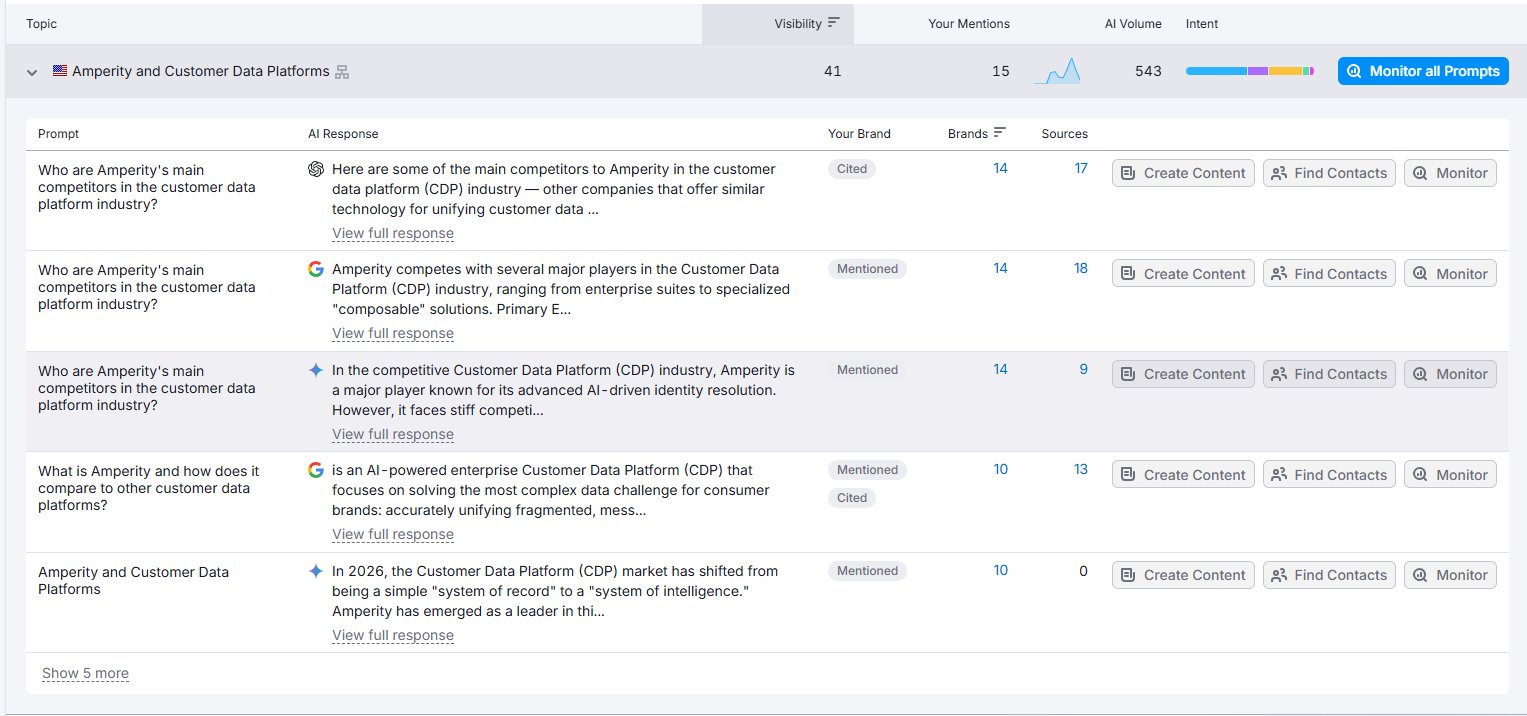Click Find Contacts in the 0 sources row

(x=1329, y=575)
